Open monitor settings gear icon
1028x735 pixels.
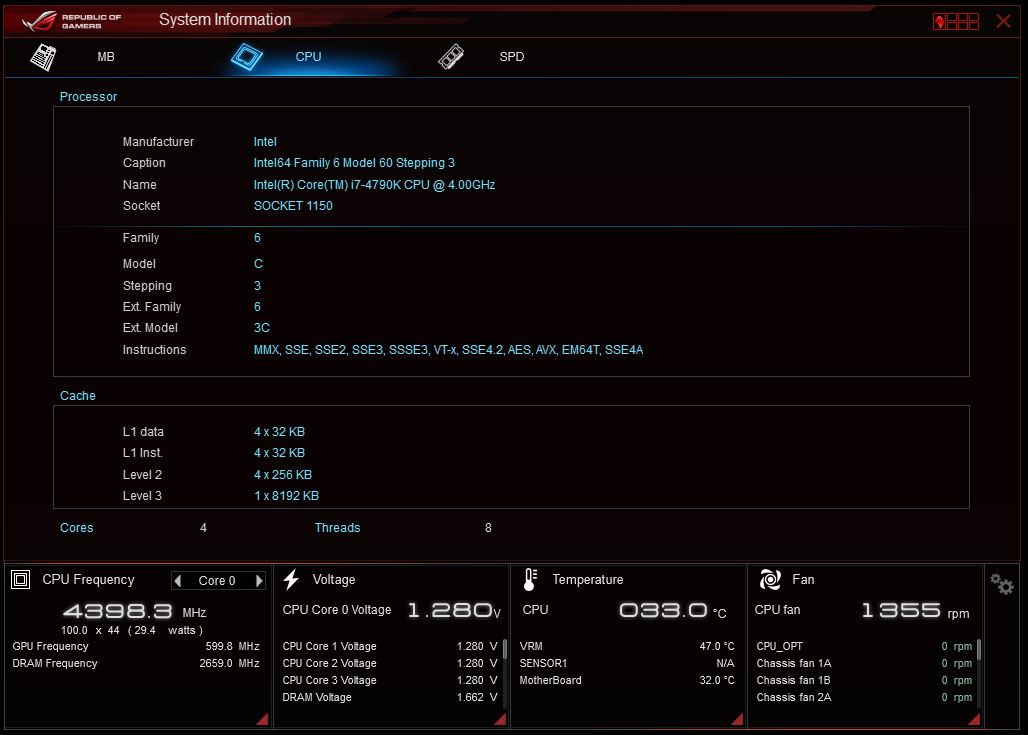click(1002, 584)
